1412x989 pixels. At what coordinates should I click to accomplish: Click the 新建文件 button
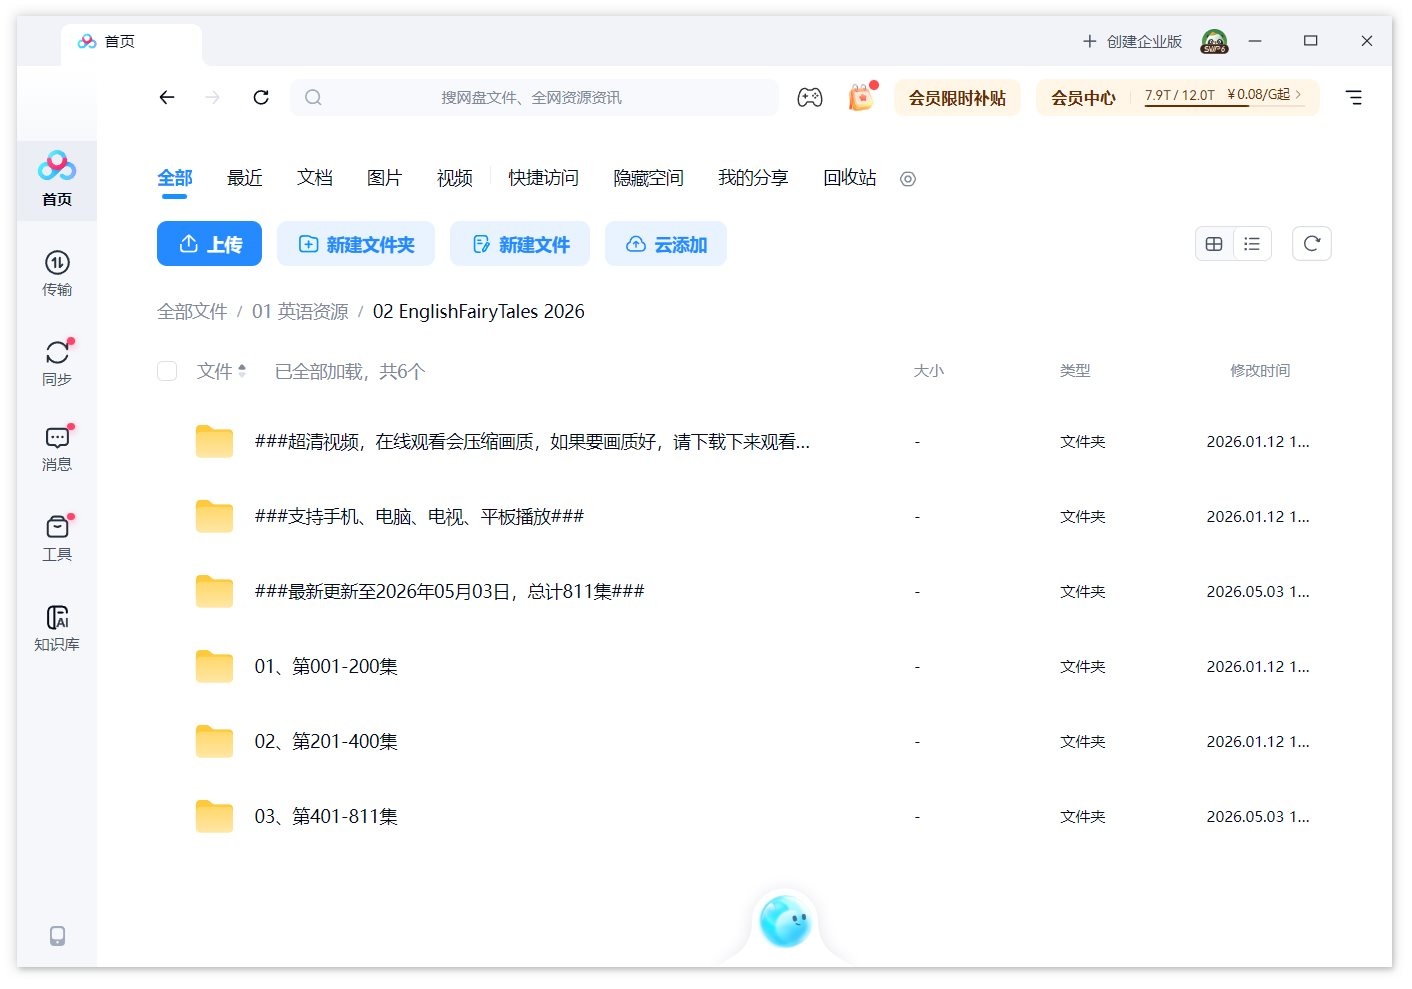520,244
